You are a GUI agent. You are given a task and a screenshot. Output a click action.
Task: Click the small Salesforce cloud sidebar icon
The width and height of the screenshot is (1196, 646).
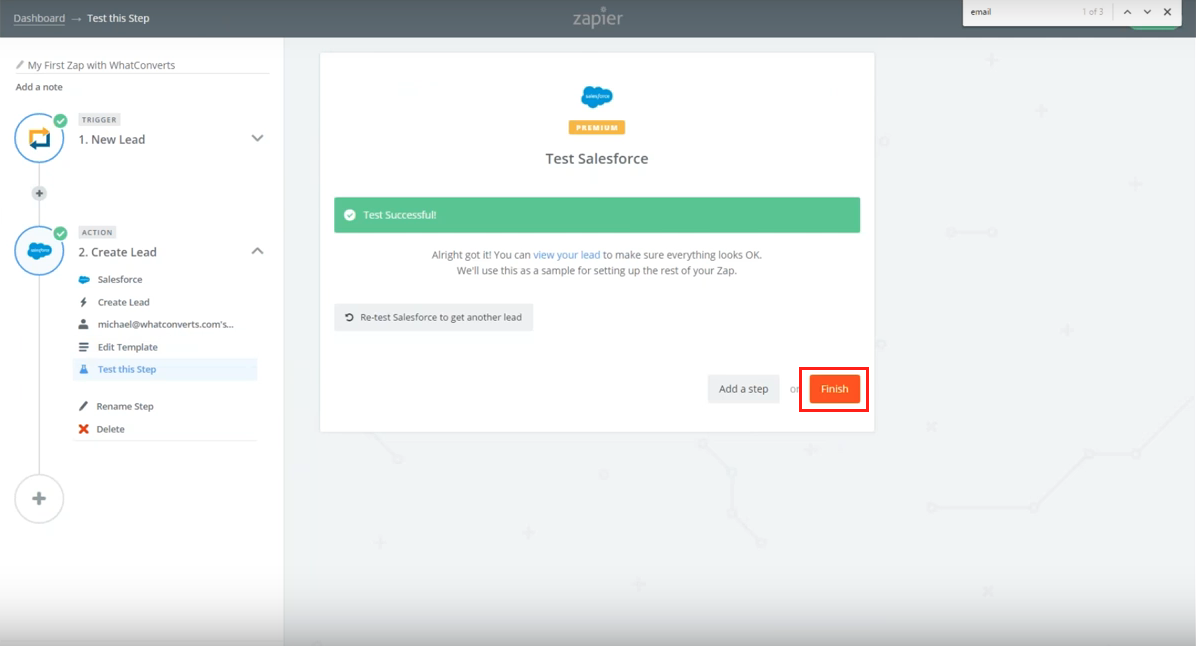point(84,280)
